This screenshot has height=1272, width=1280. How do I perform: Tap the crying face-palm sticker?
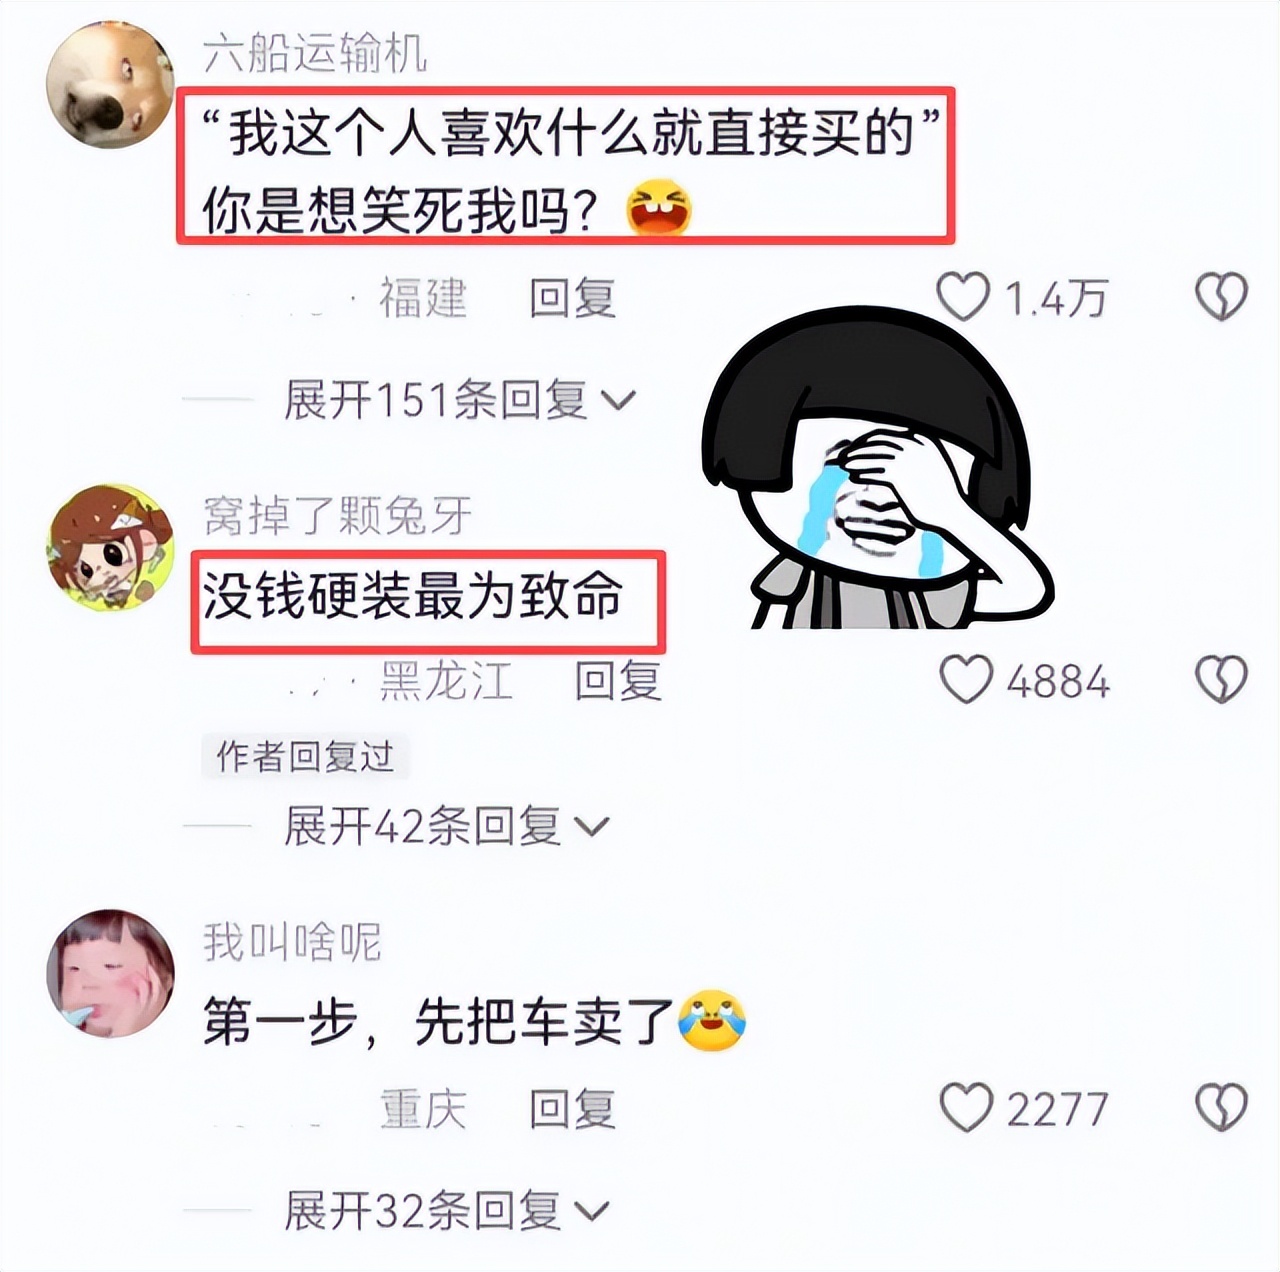(875, 470)
